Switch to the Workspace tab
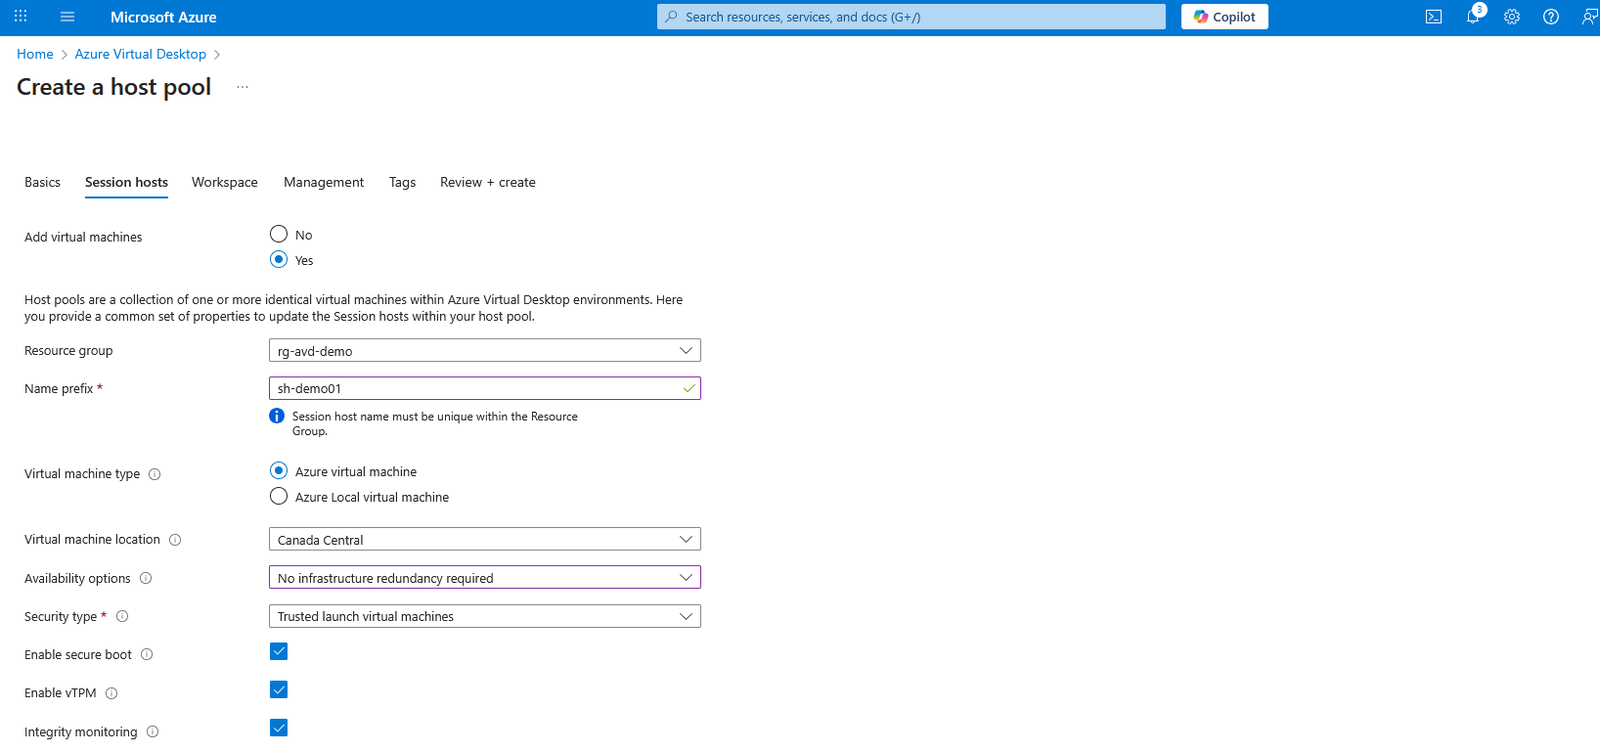 click(x=224, y=182)
